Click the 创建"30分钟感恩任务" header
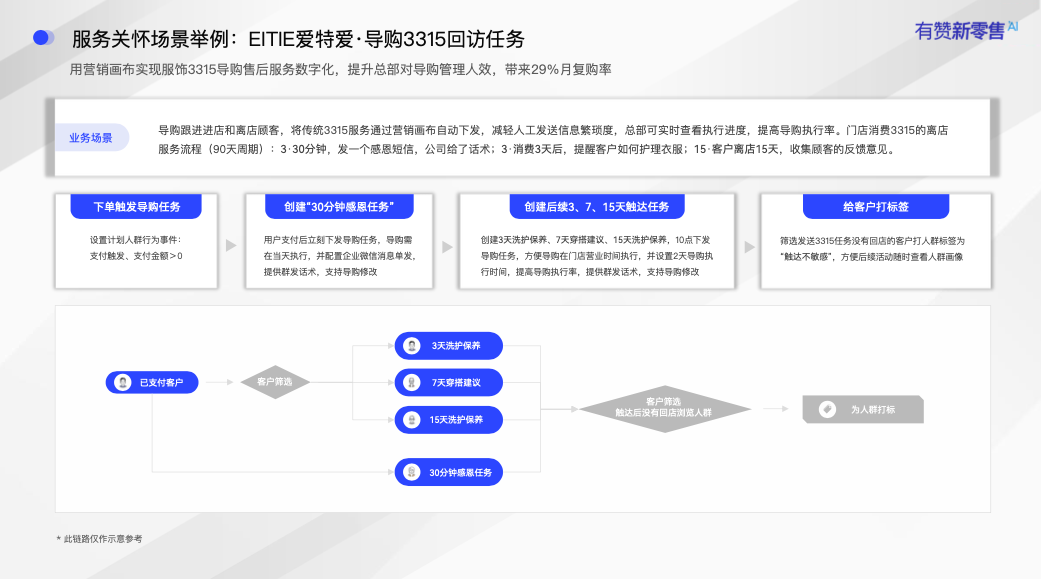 click(x=339, y=207)
